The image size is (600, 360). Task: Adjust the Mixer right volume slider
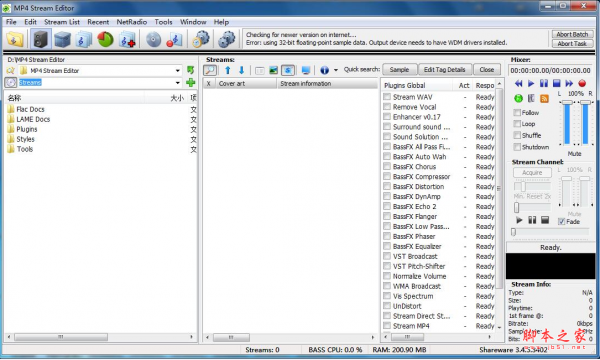tap(585, 103)
